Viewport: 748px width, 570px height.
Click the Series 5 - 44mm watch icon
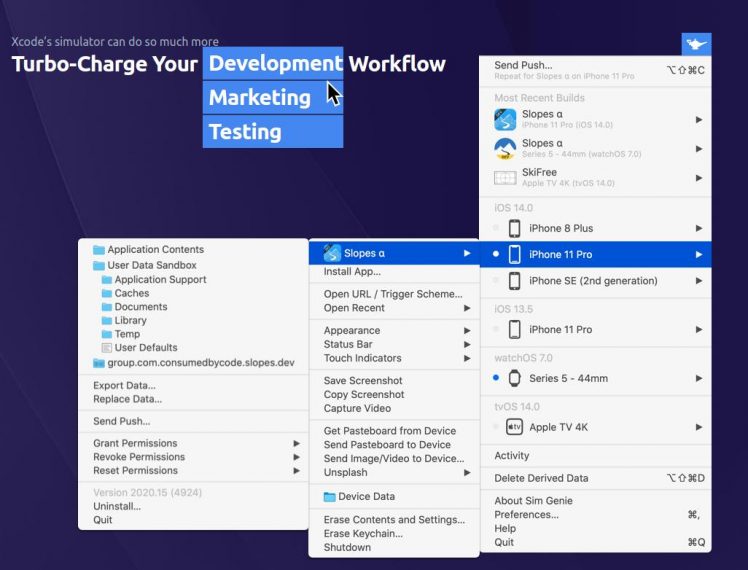click(x=515, y=378)
